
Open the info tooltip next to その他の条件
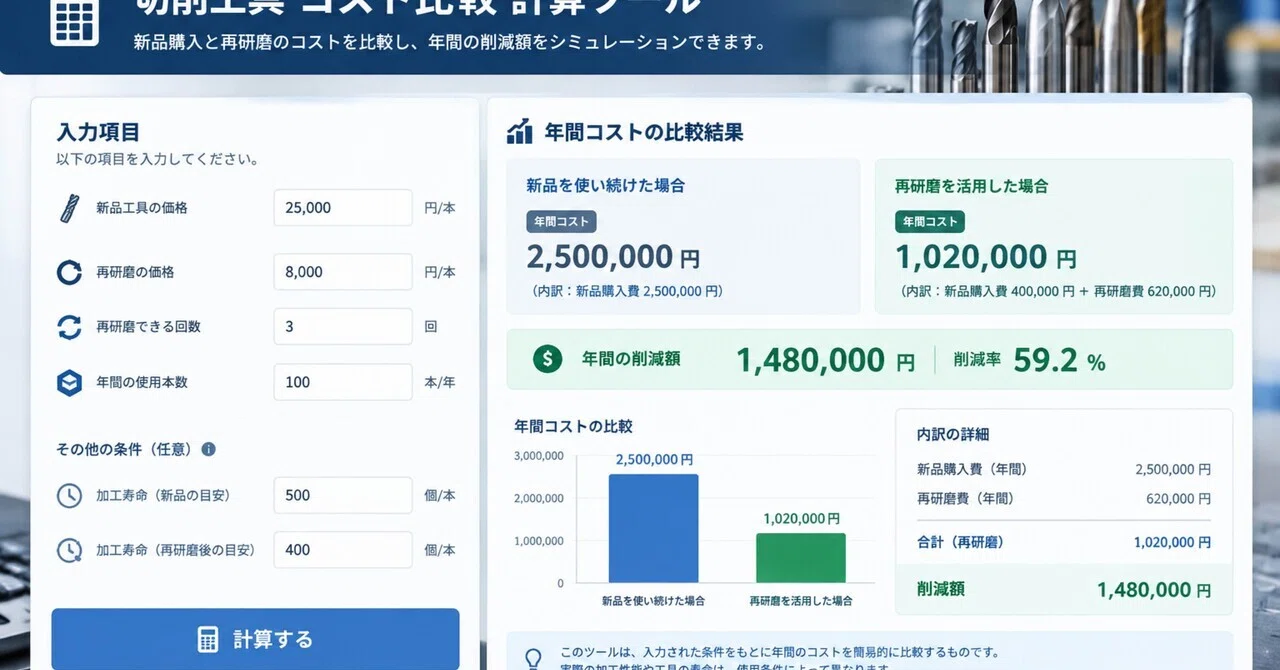click(x=208, y=449)
